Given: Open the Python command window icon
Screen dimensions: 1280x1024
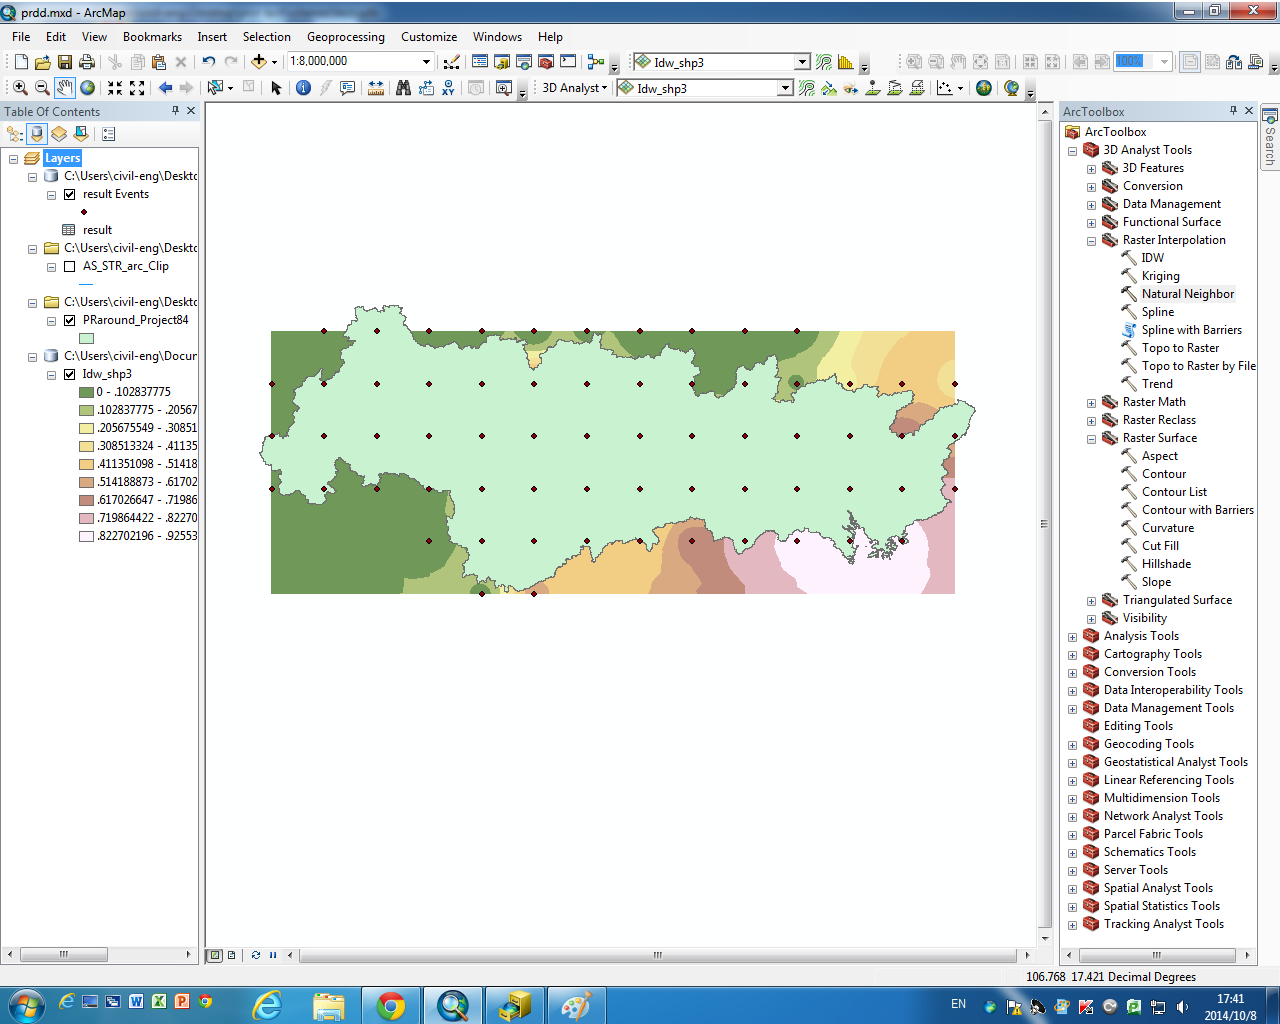Looking at the screenshot, I should tap(568, 62).
